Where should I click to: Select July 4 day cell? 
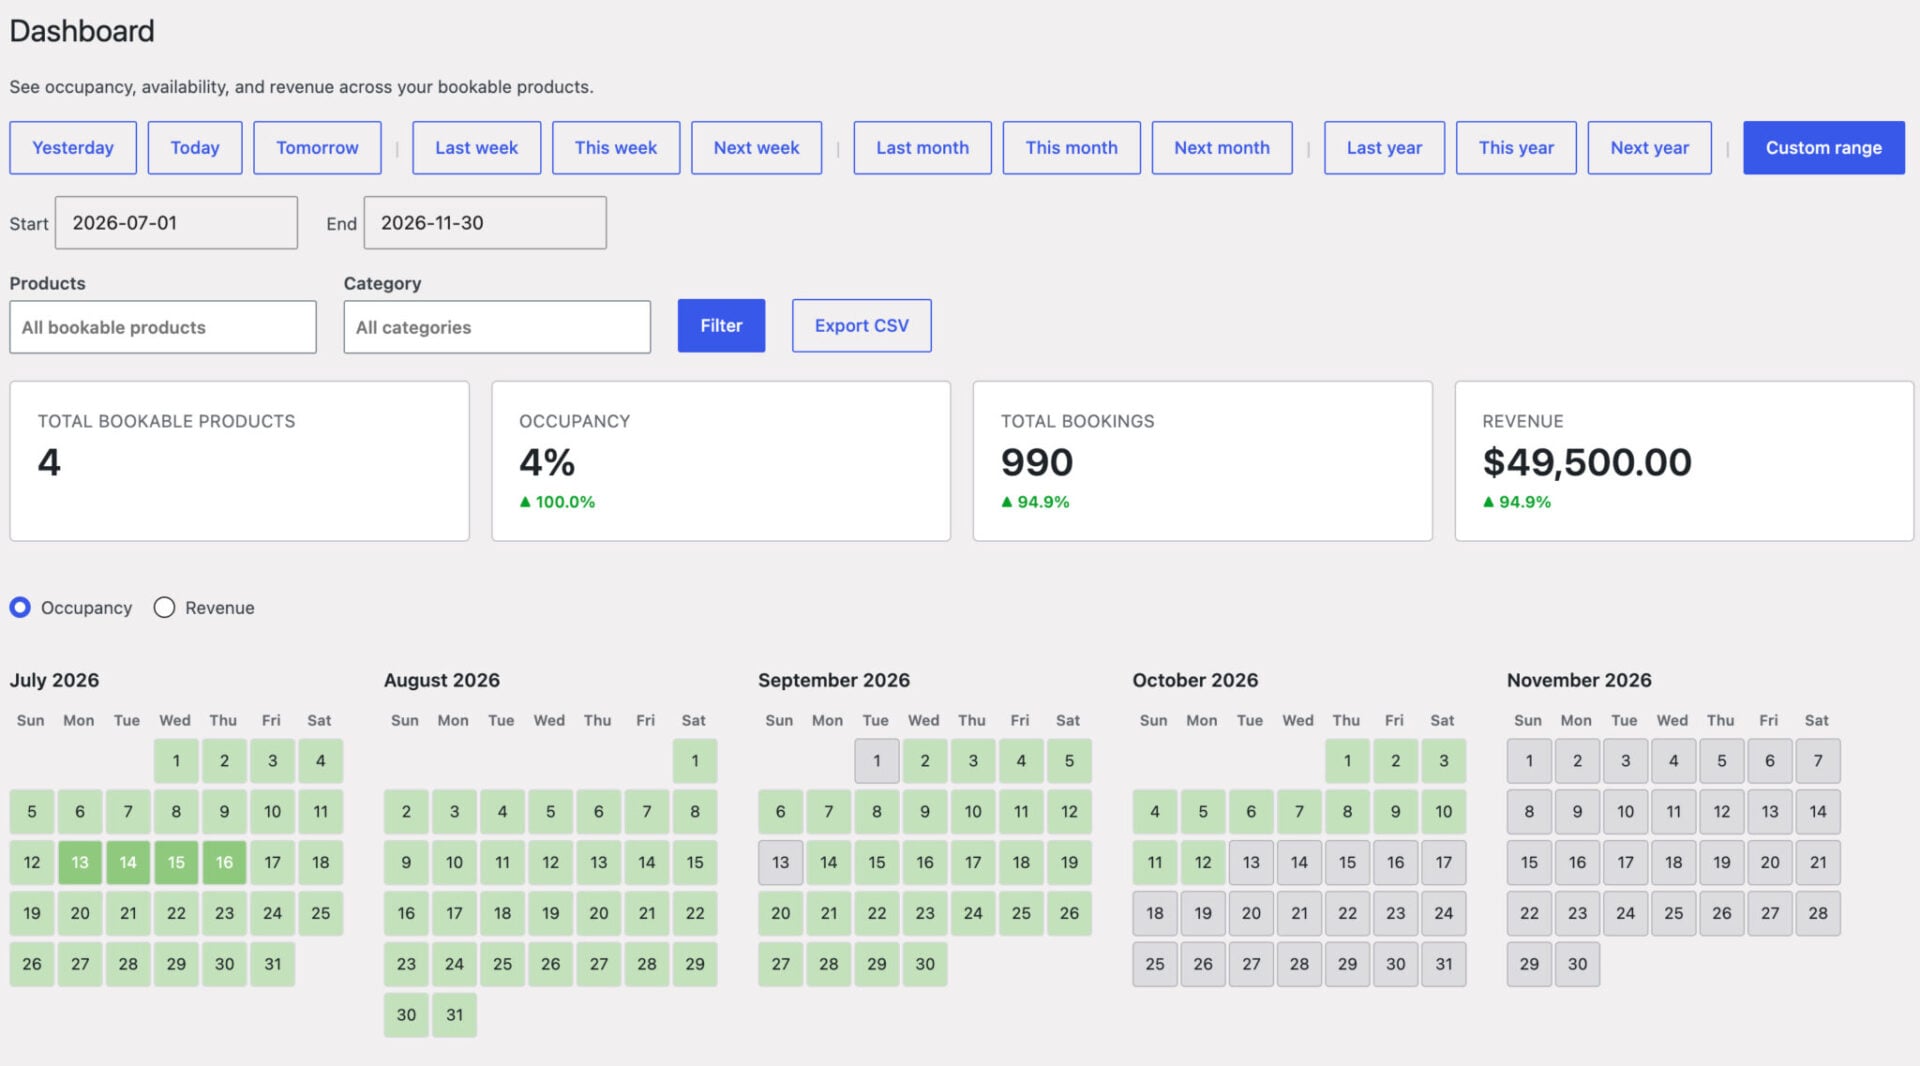[x=320, y=761]
